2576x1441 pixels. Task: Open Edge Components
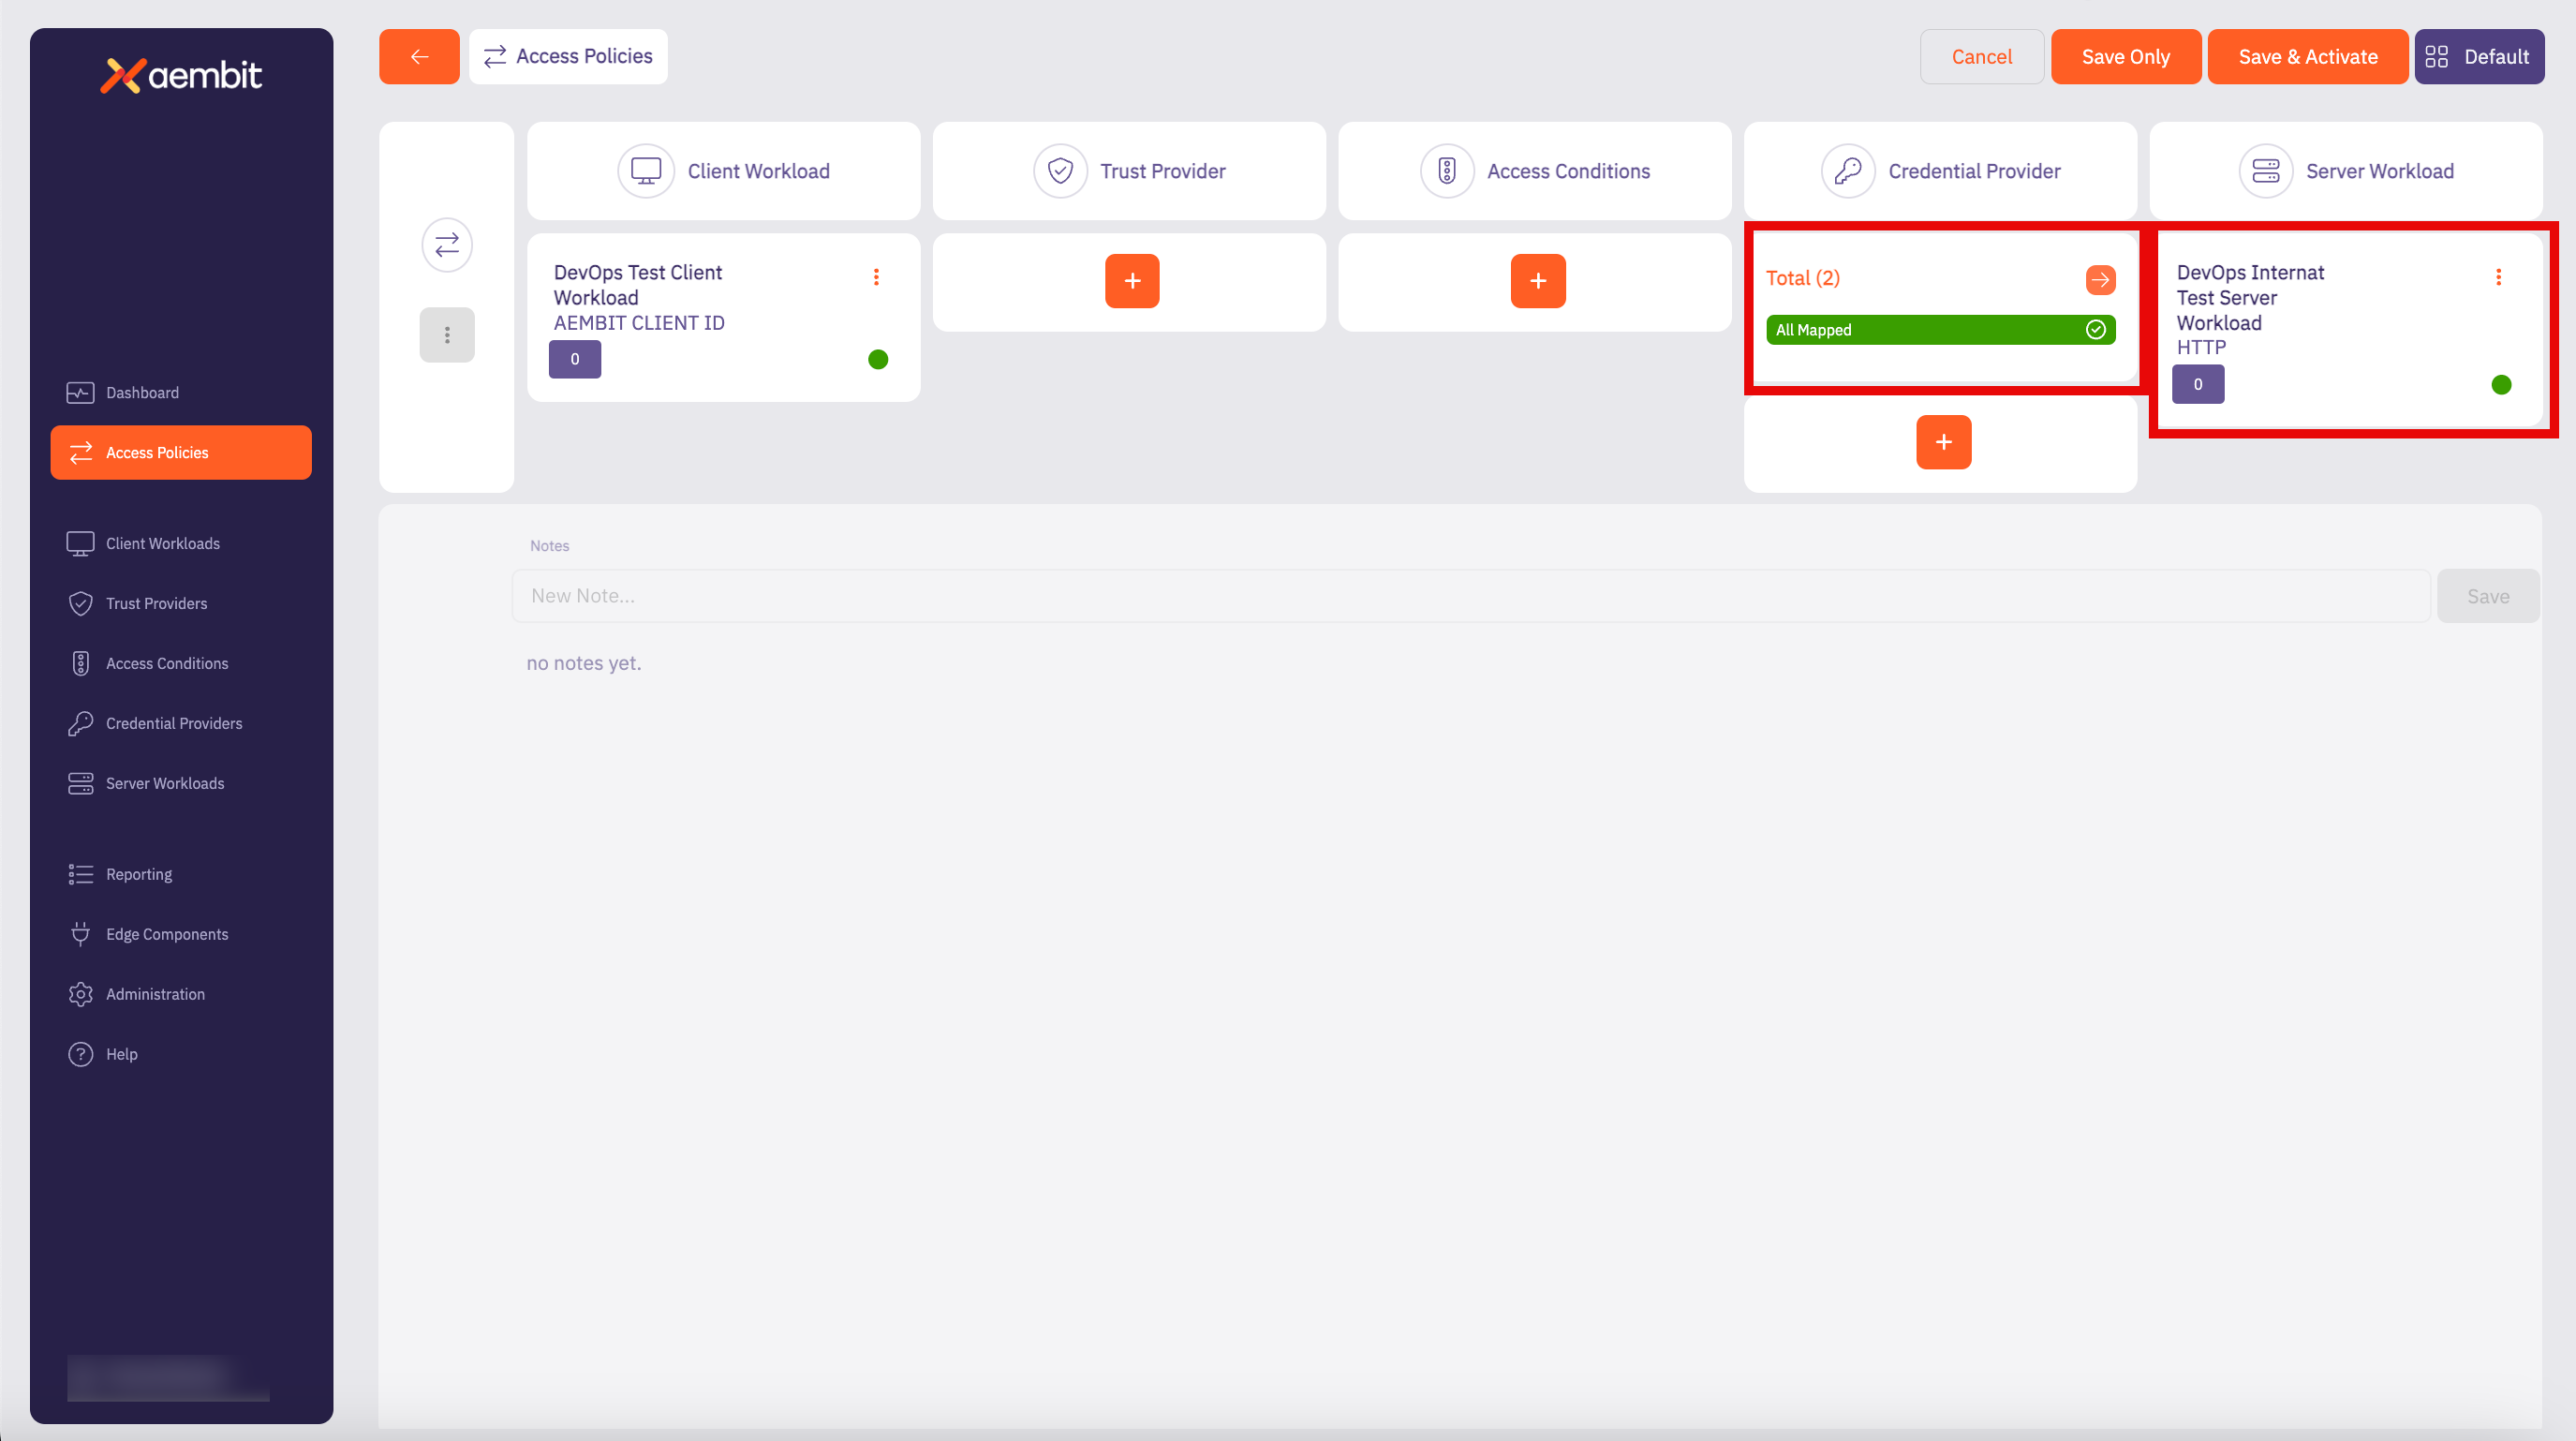[x=181, y=934]
